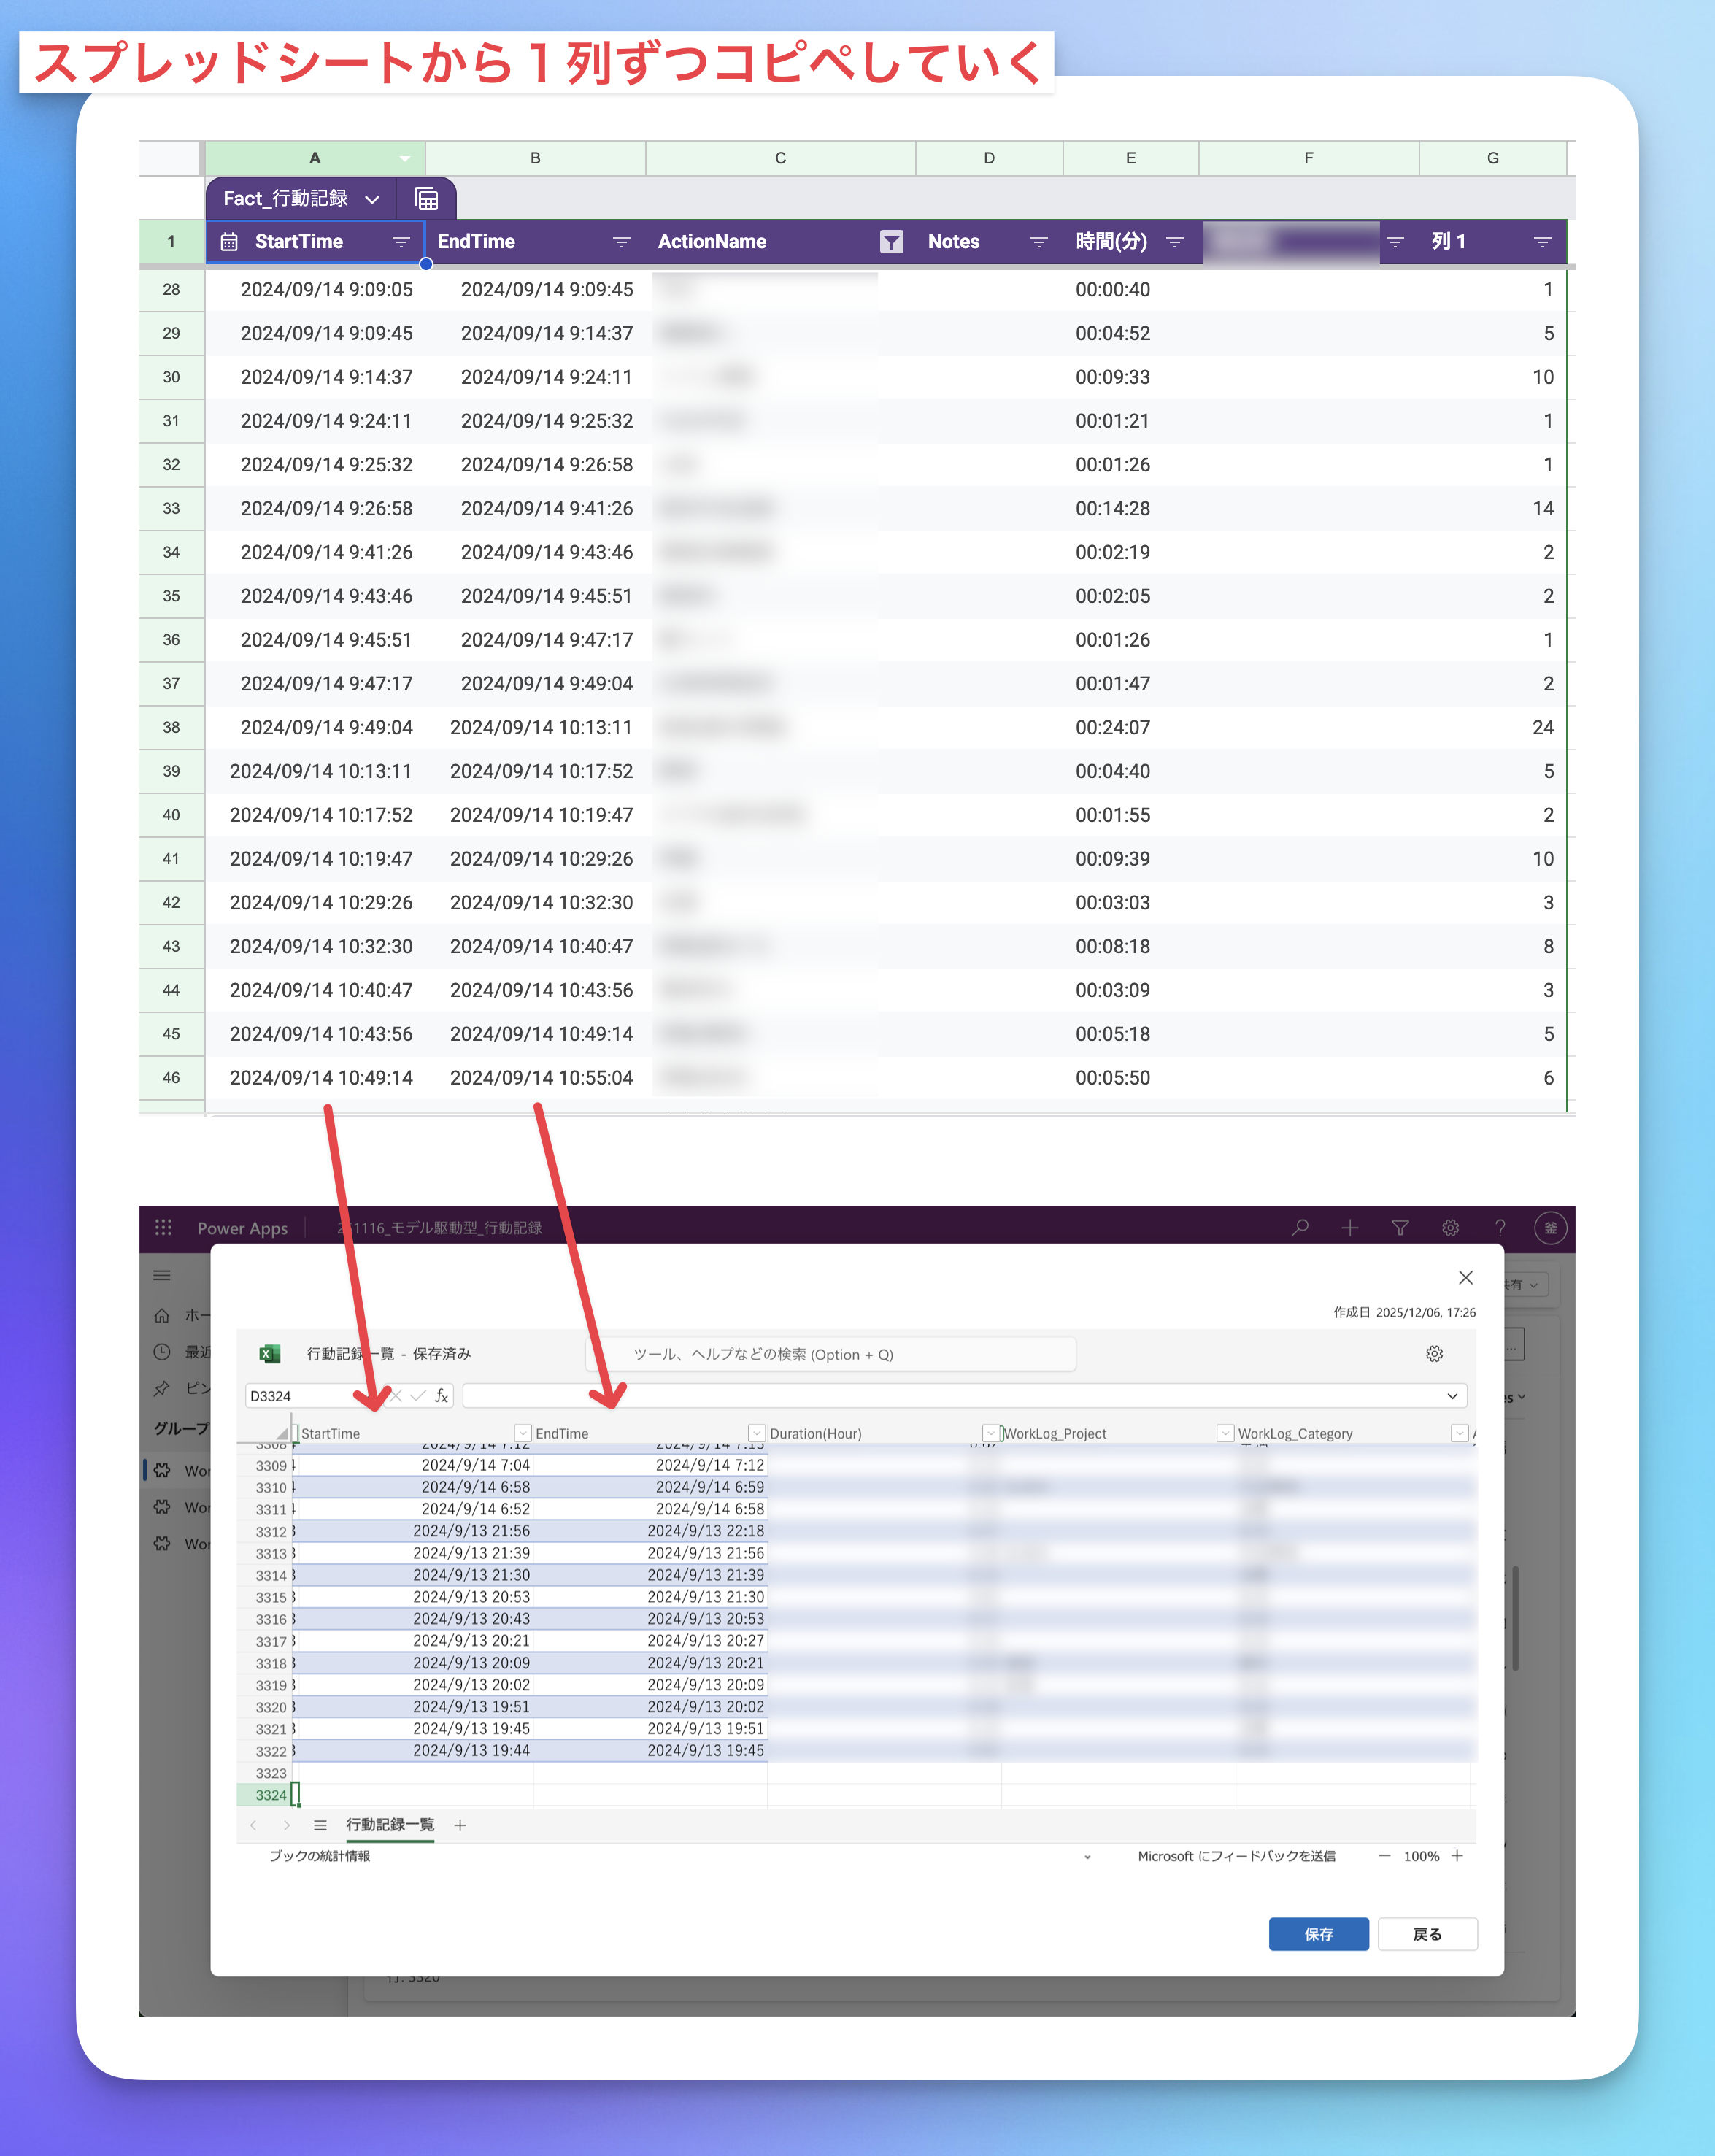Toggle the hamburger navigation menu in the sidebar
Screen dimensions: 1715x2156
tap(162, 1275)
